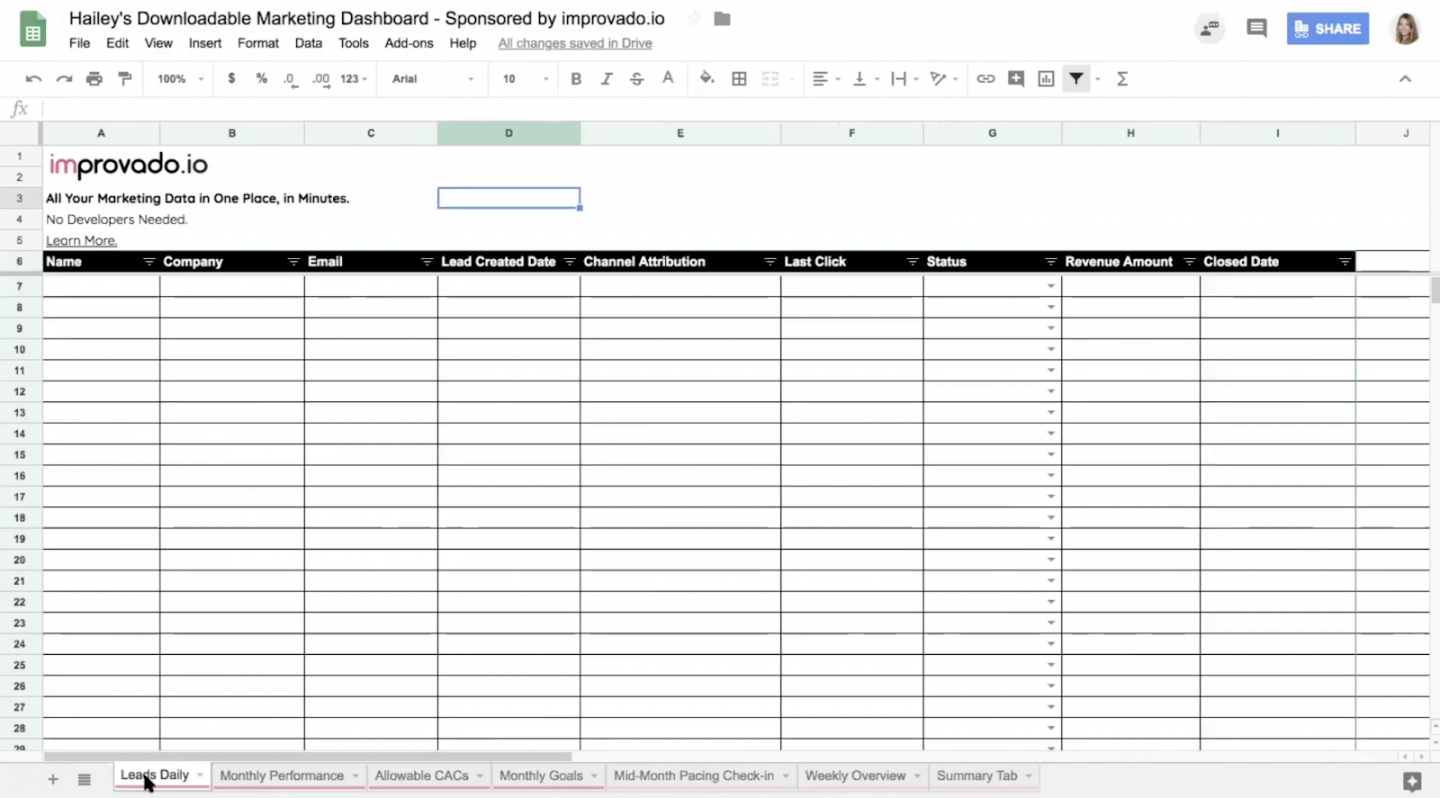Open the Arial font dropdown
This screenshot has height=798, width=1440.
pyautogui.click(x=432, y=79)
